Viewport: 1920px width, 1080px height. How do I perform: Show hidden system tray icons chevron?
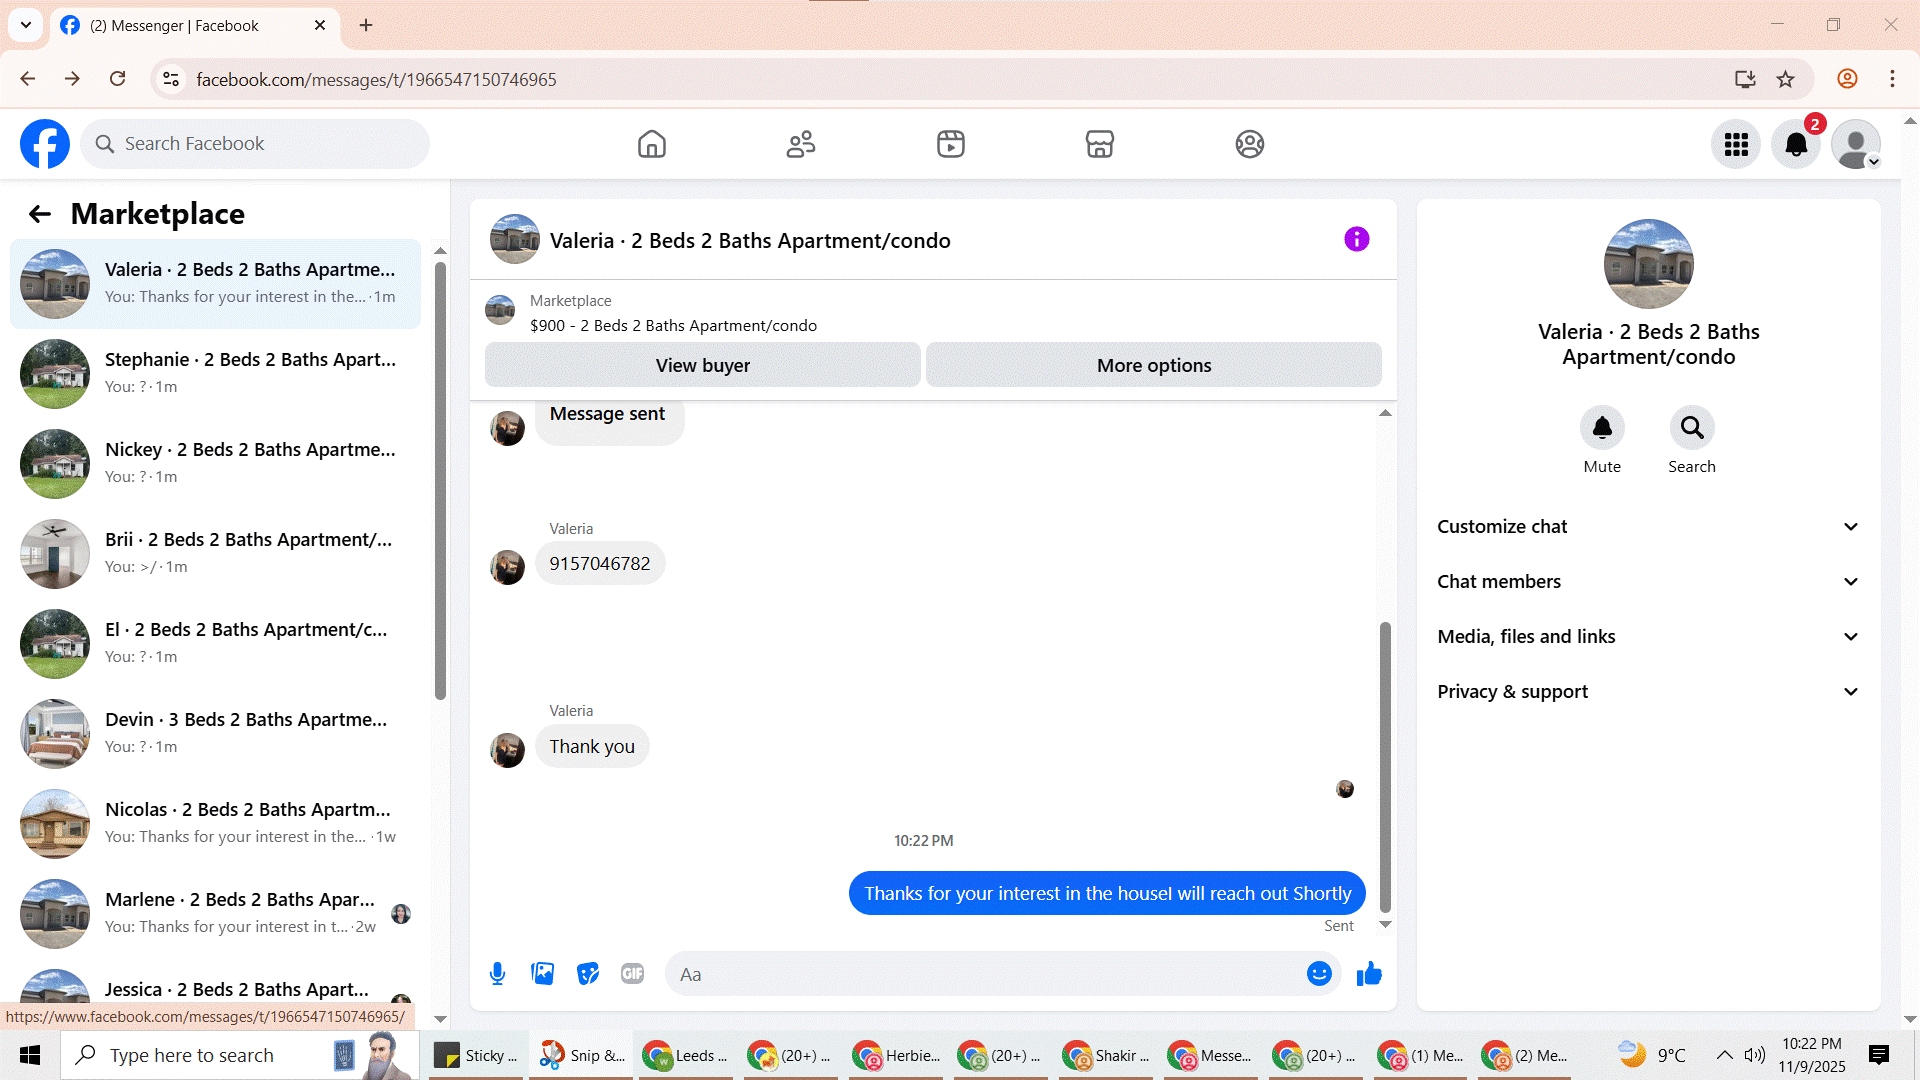point(1724,1055)
